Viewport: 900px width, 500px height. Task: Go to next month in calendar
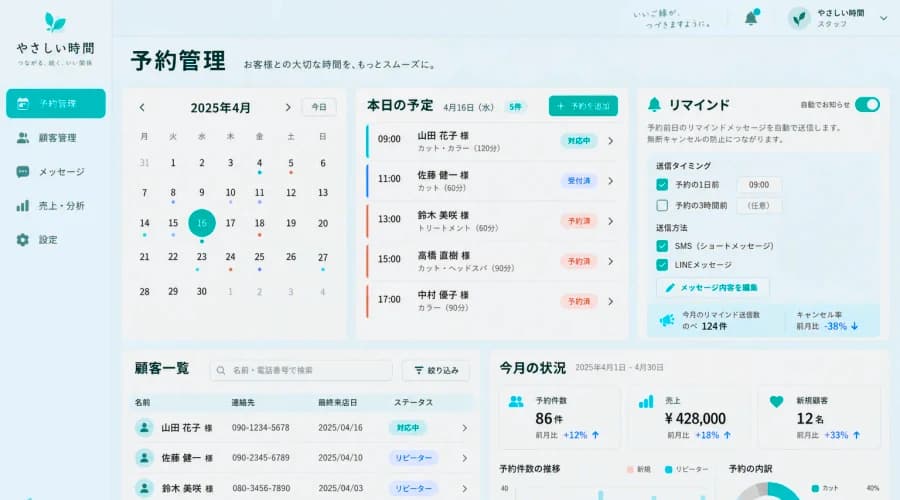288,107
